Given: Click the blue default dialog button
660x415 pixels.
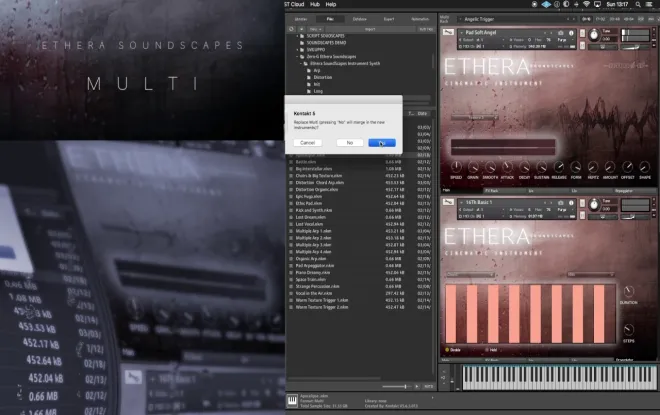Looking at the screenshot, I should click(x=382, y=143).
